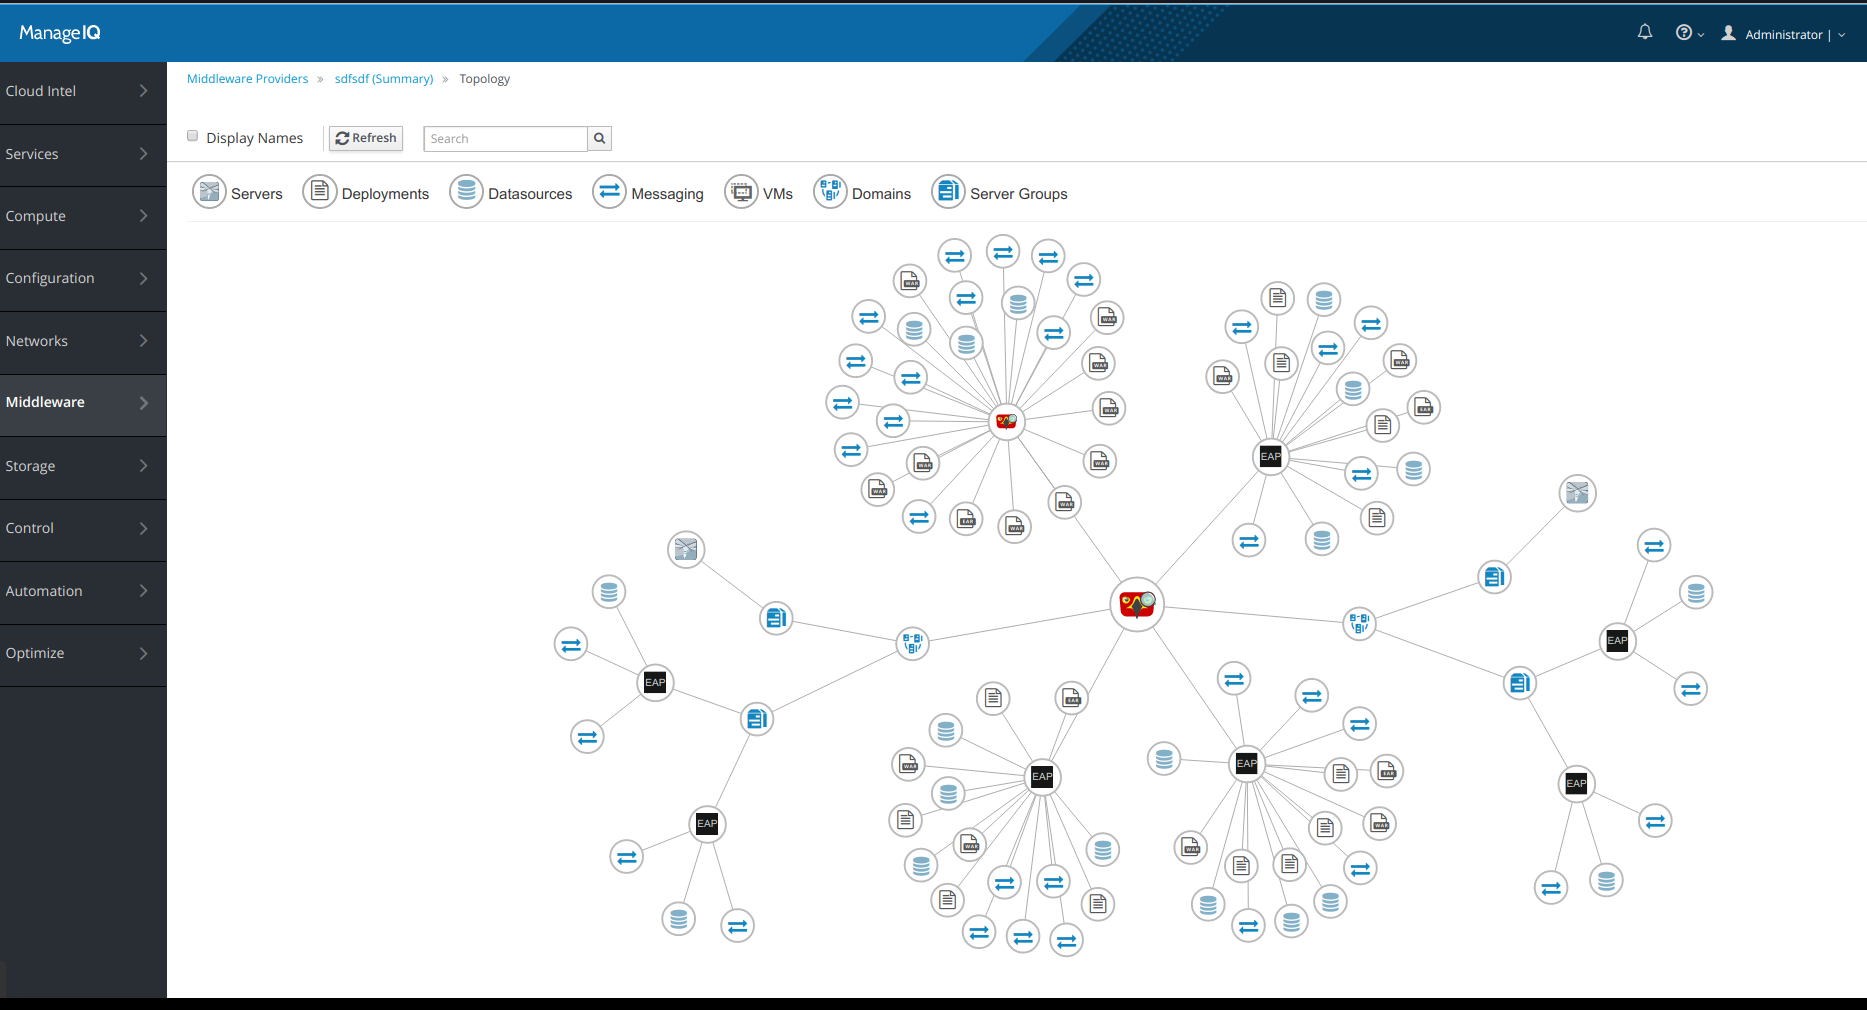Open the Administrator user dropdown

click(x=1784, y=34)
